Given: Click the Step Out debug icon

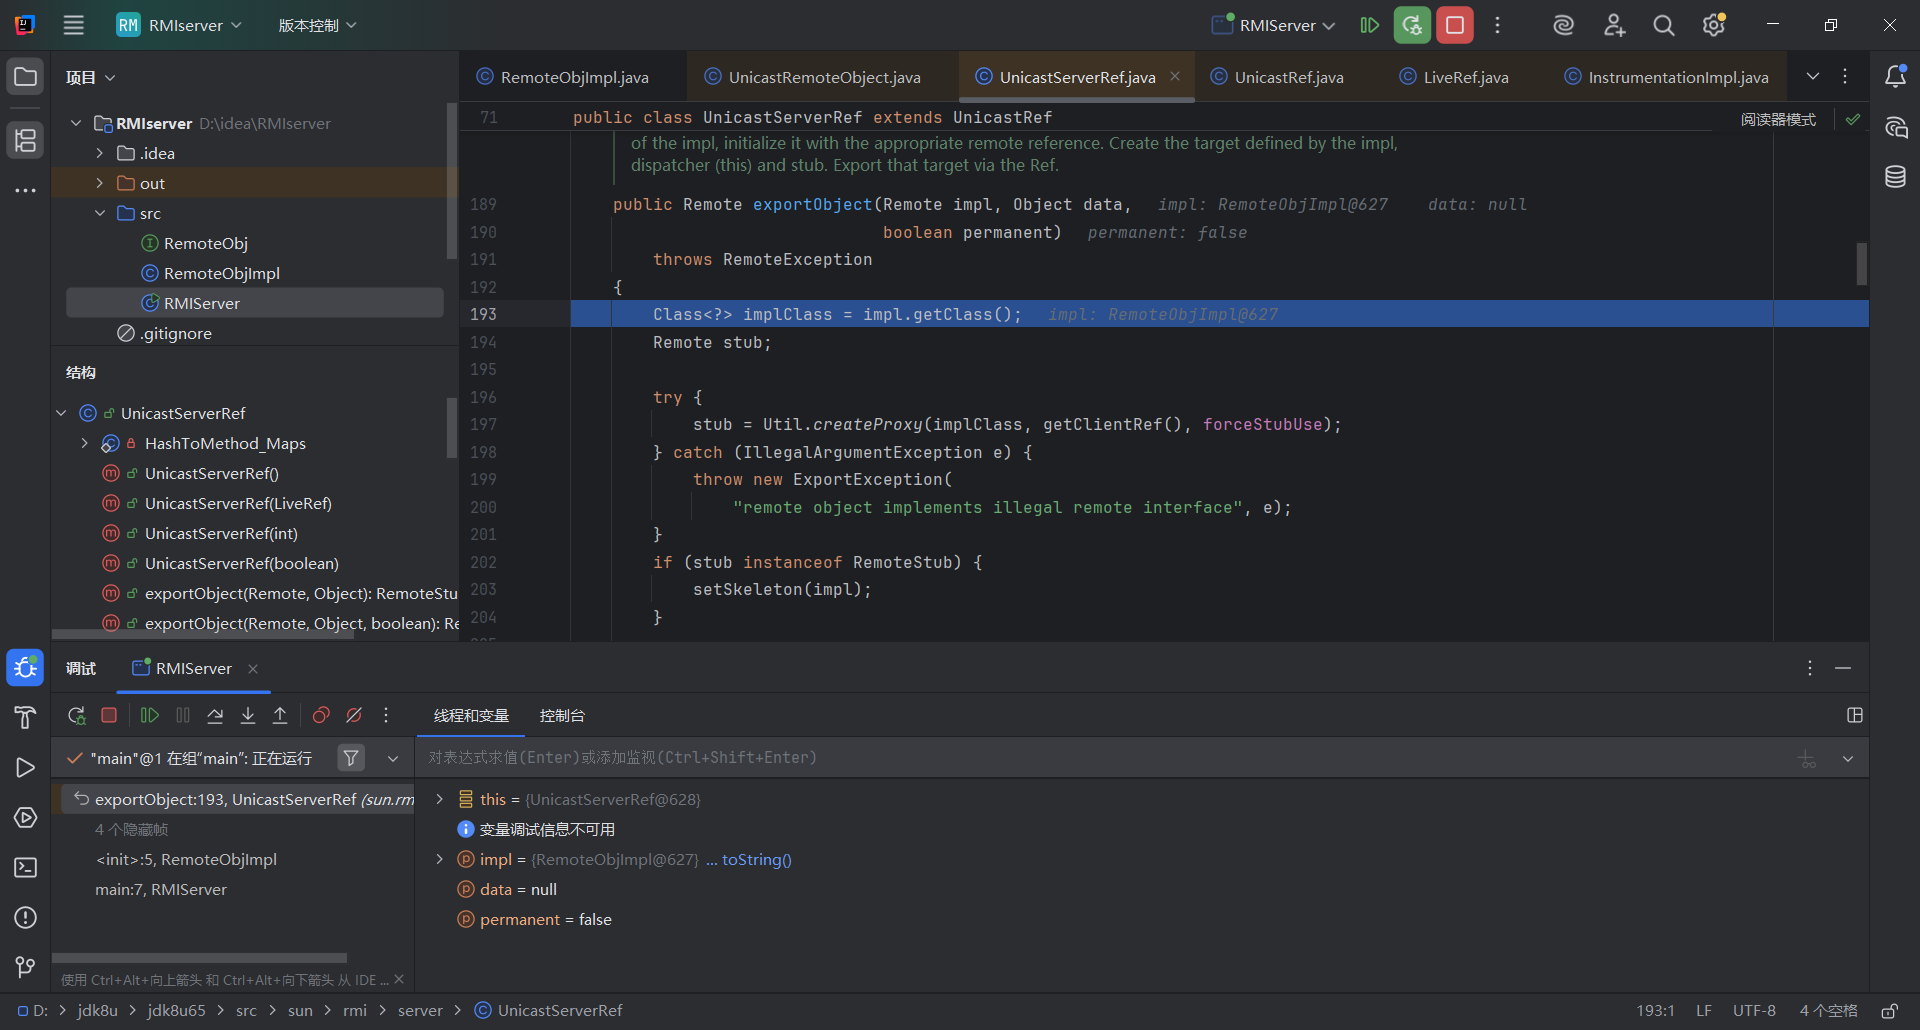Looking at the screenshot, I should click(x=280, y=715).
